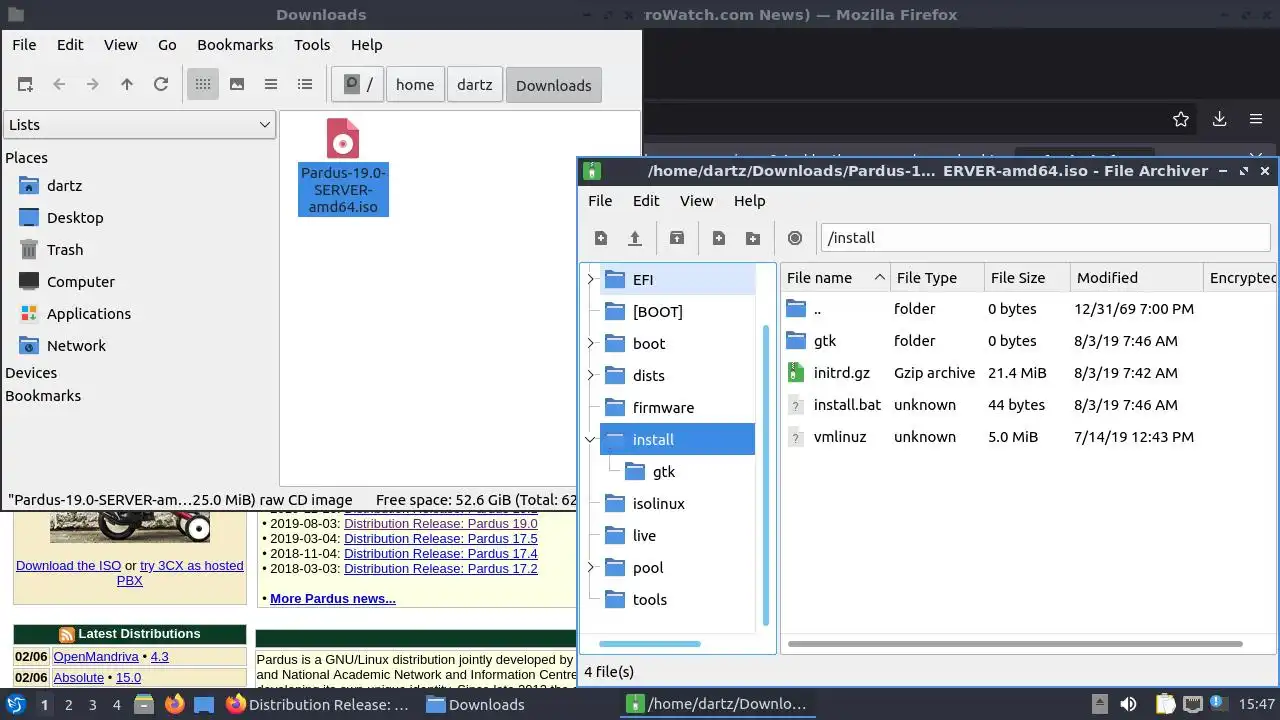Collapse the install folder in archive tree
The width and height of the screenshot is (1280, 720).
(590, 440)
